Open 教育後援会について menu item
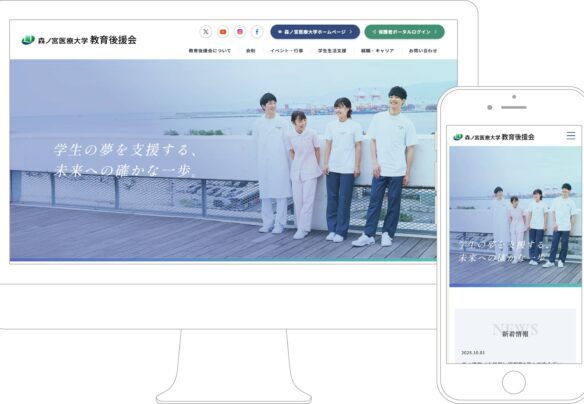This screenshot has height=404, width=584. pyautogui.click(x=210, y=51)
